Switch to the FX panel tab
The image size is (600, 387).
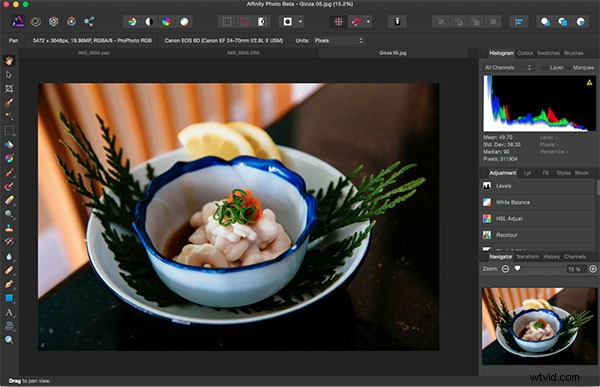click(545, 173)
